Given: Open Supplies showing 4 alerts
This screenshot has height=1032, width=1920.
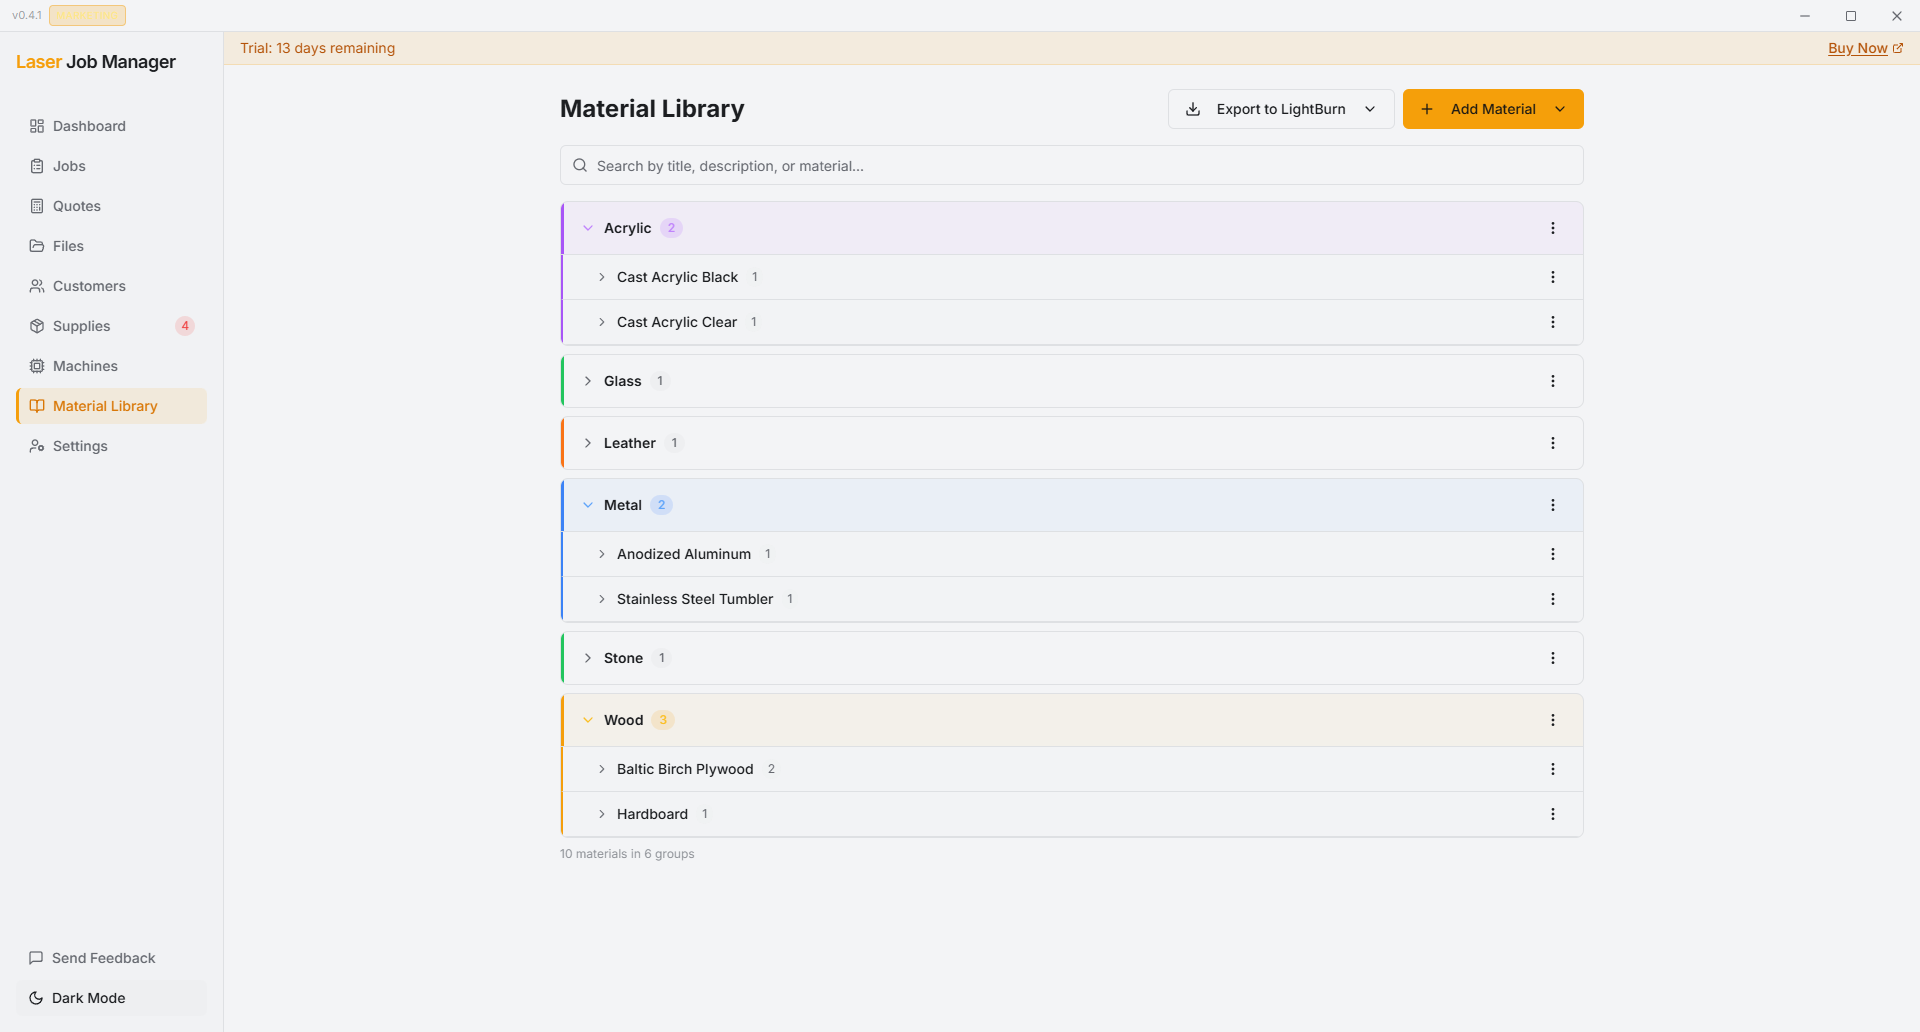Looking at the screenshot, I should pyautogui.click(x=81, y=326).
